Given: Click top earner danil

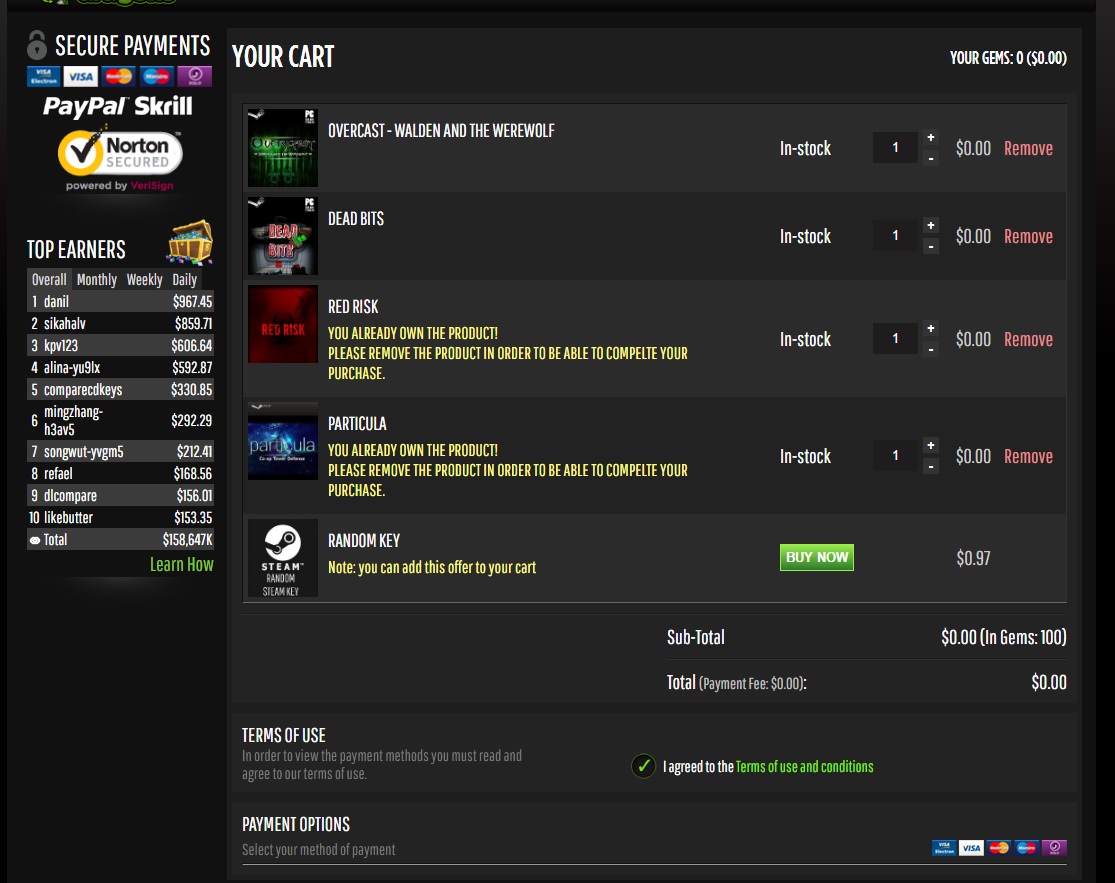Looking at the screenshot, I should tap(120, 301).
